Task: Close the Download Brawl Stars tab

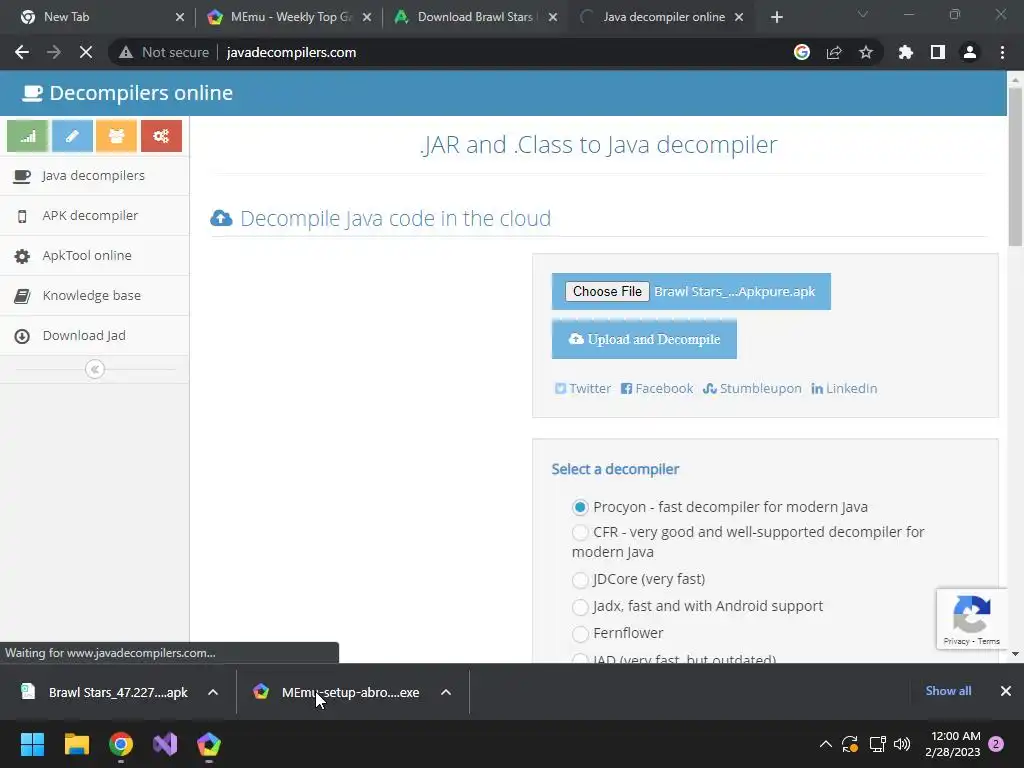Action: [553, 17]
